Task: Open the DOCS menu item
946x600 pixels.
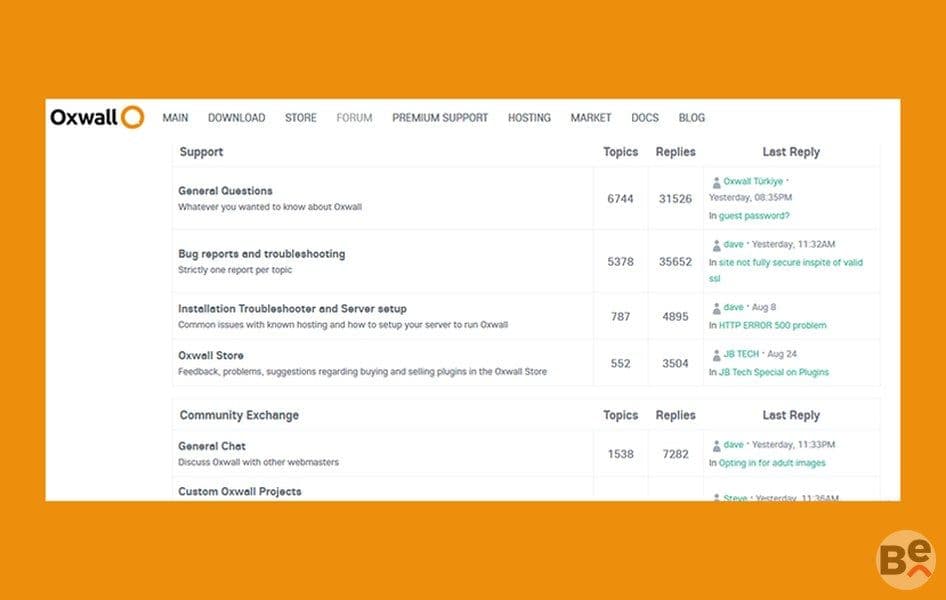Action: pos(645,118)
